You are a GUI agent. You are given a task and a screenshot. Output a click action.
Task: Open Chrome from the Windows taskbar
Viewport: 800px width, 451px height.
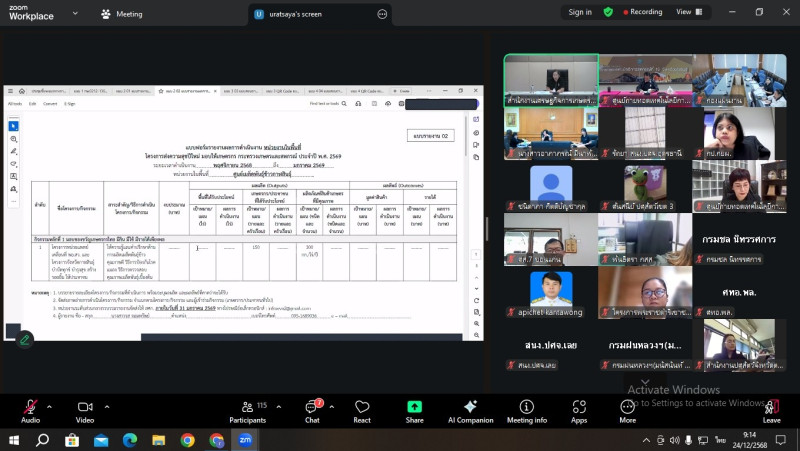[x=187, y=440]
